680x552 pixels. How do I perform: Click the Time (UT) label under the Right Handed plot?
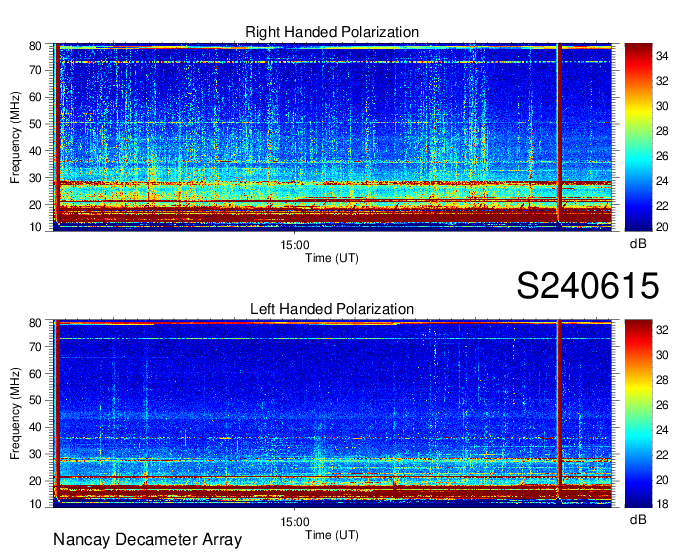(332, 258)
